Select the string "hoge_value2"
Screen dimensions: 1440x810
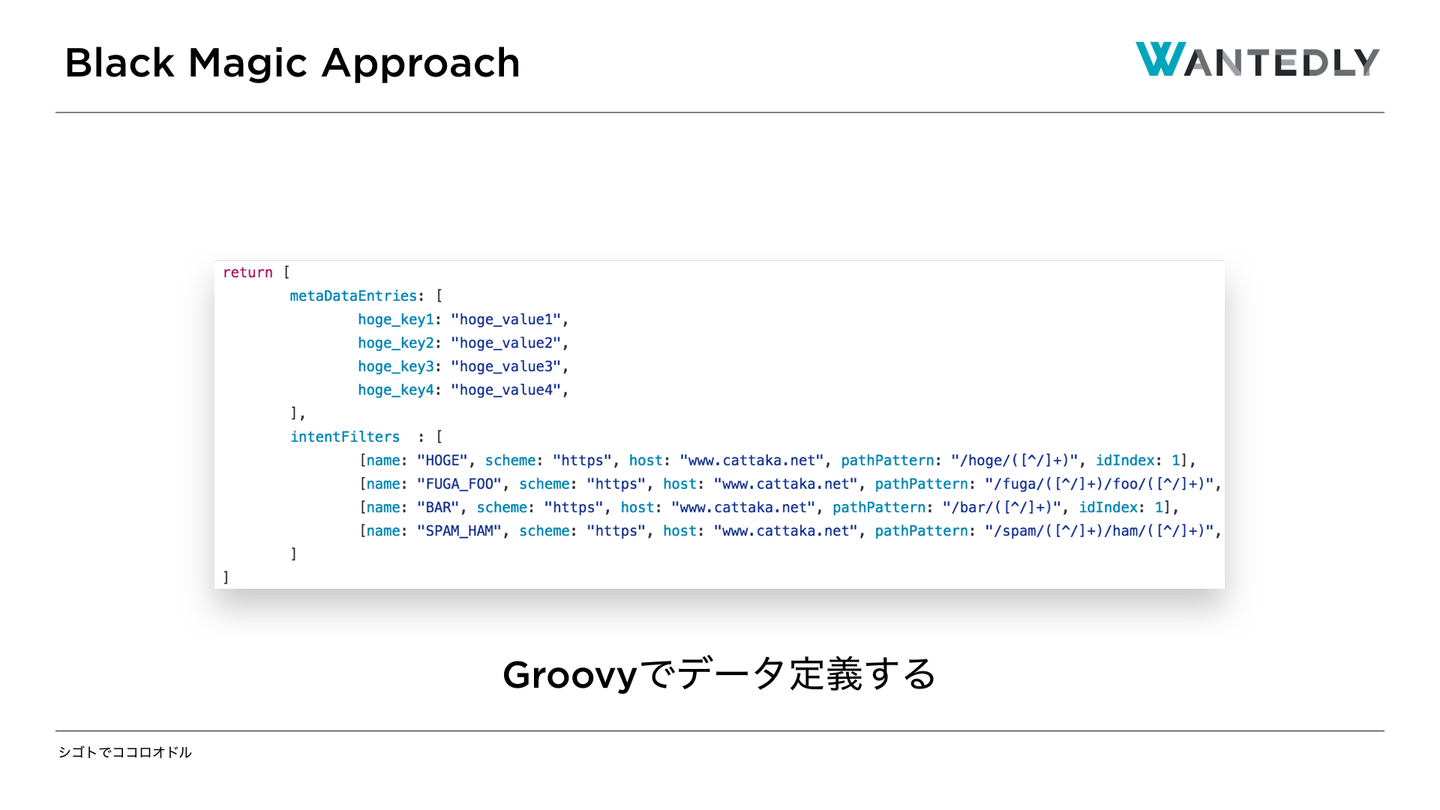(505, 343)
